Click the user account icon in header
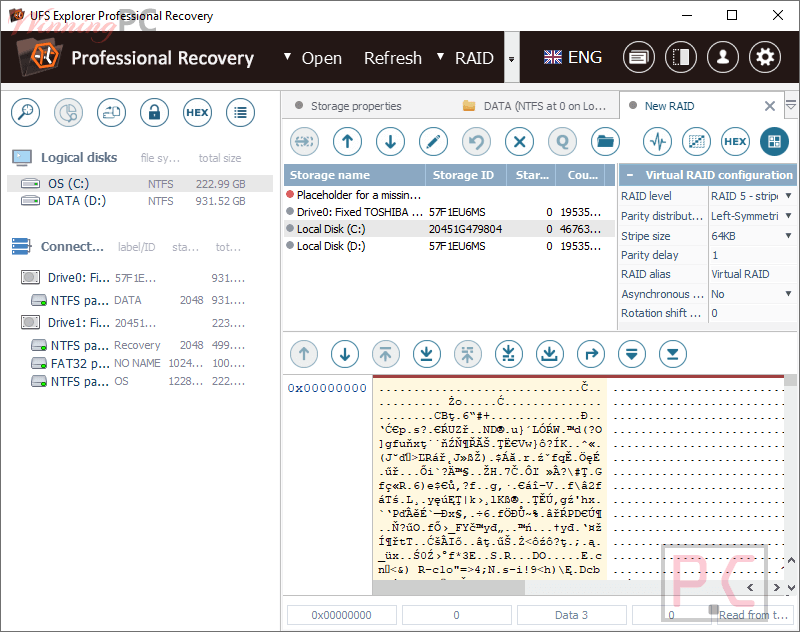Viewport: 800px width, 632px height. 723,57
